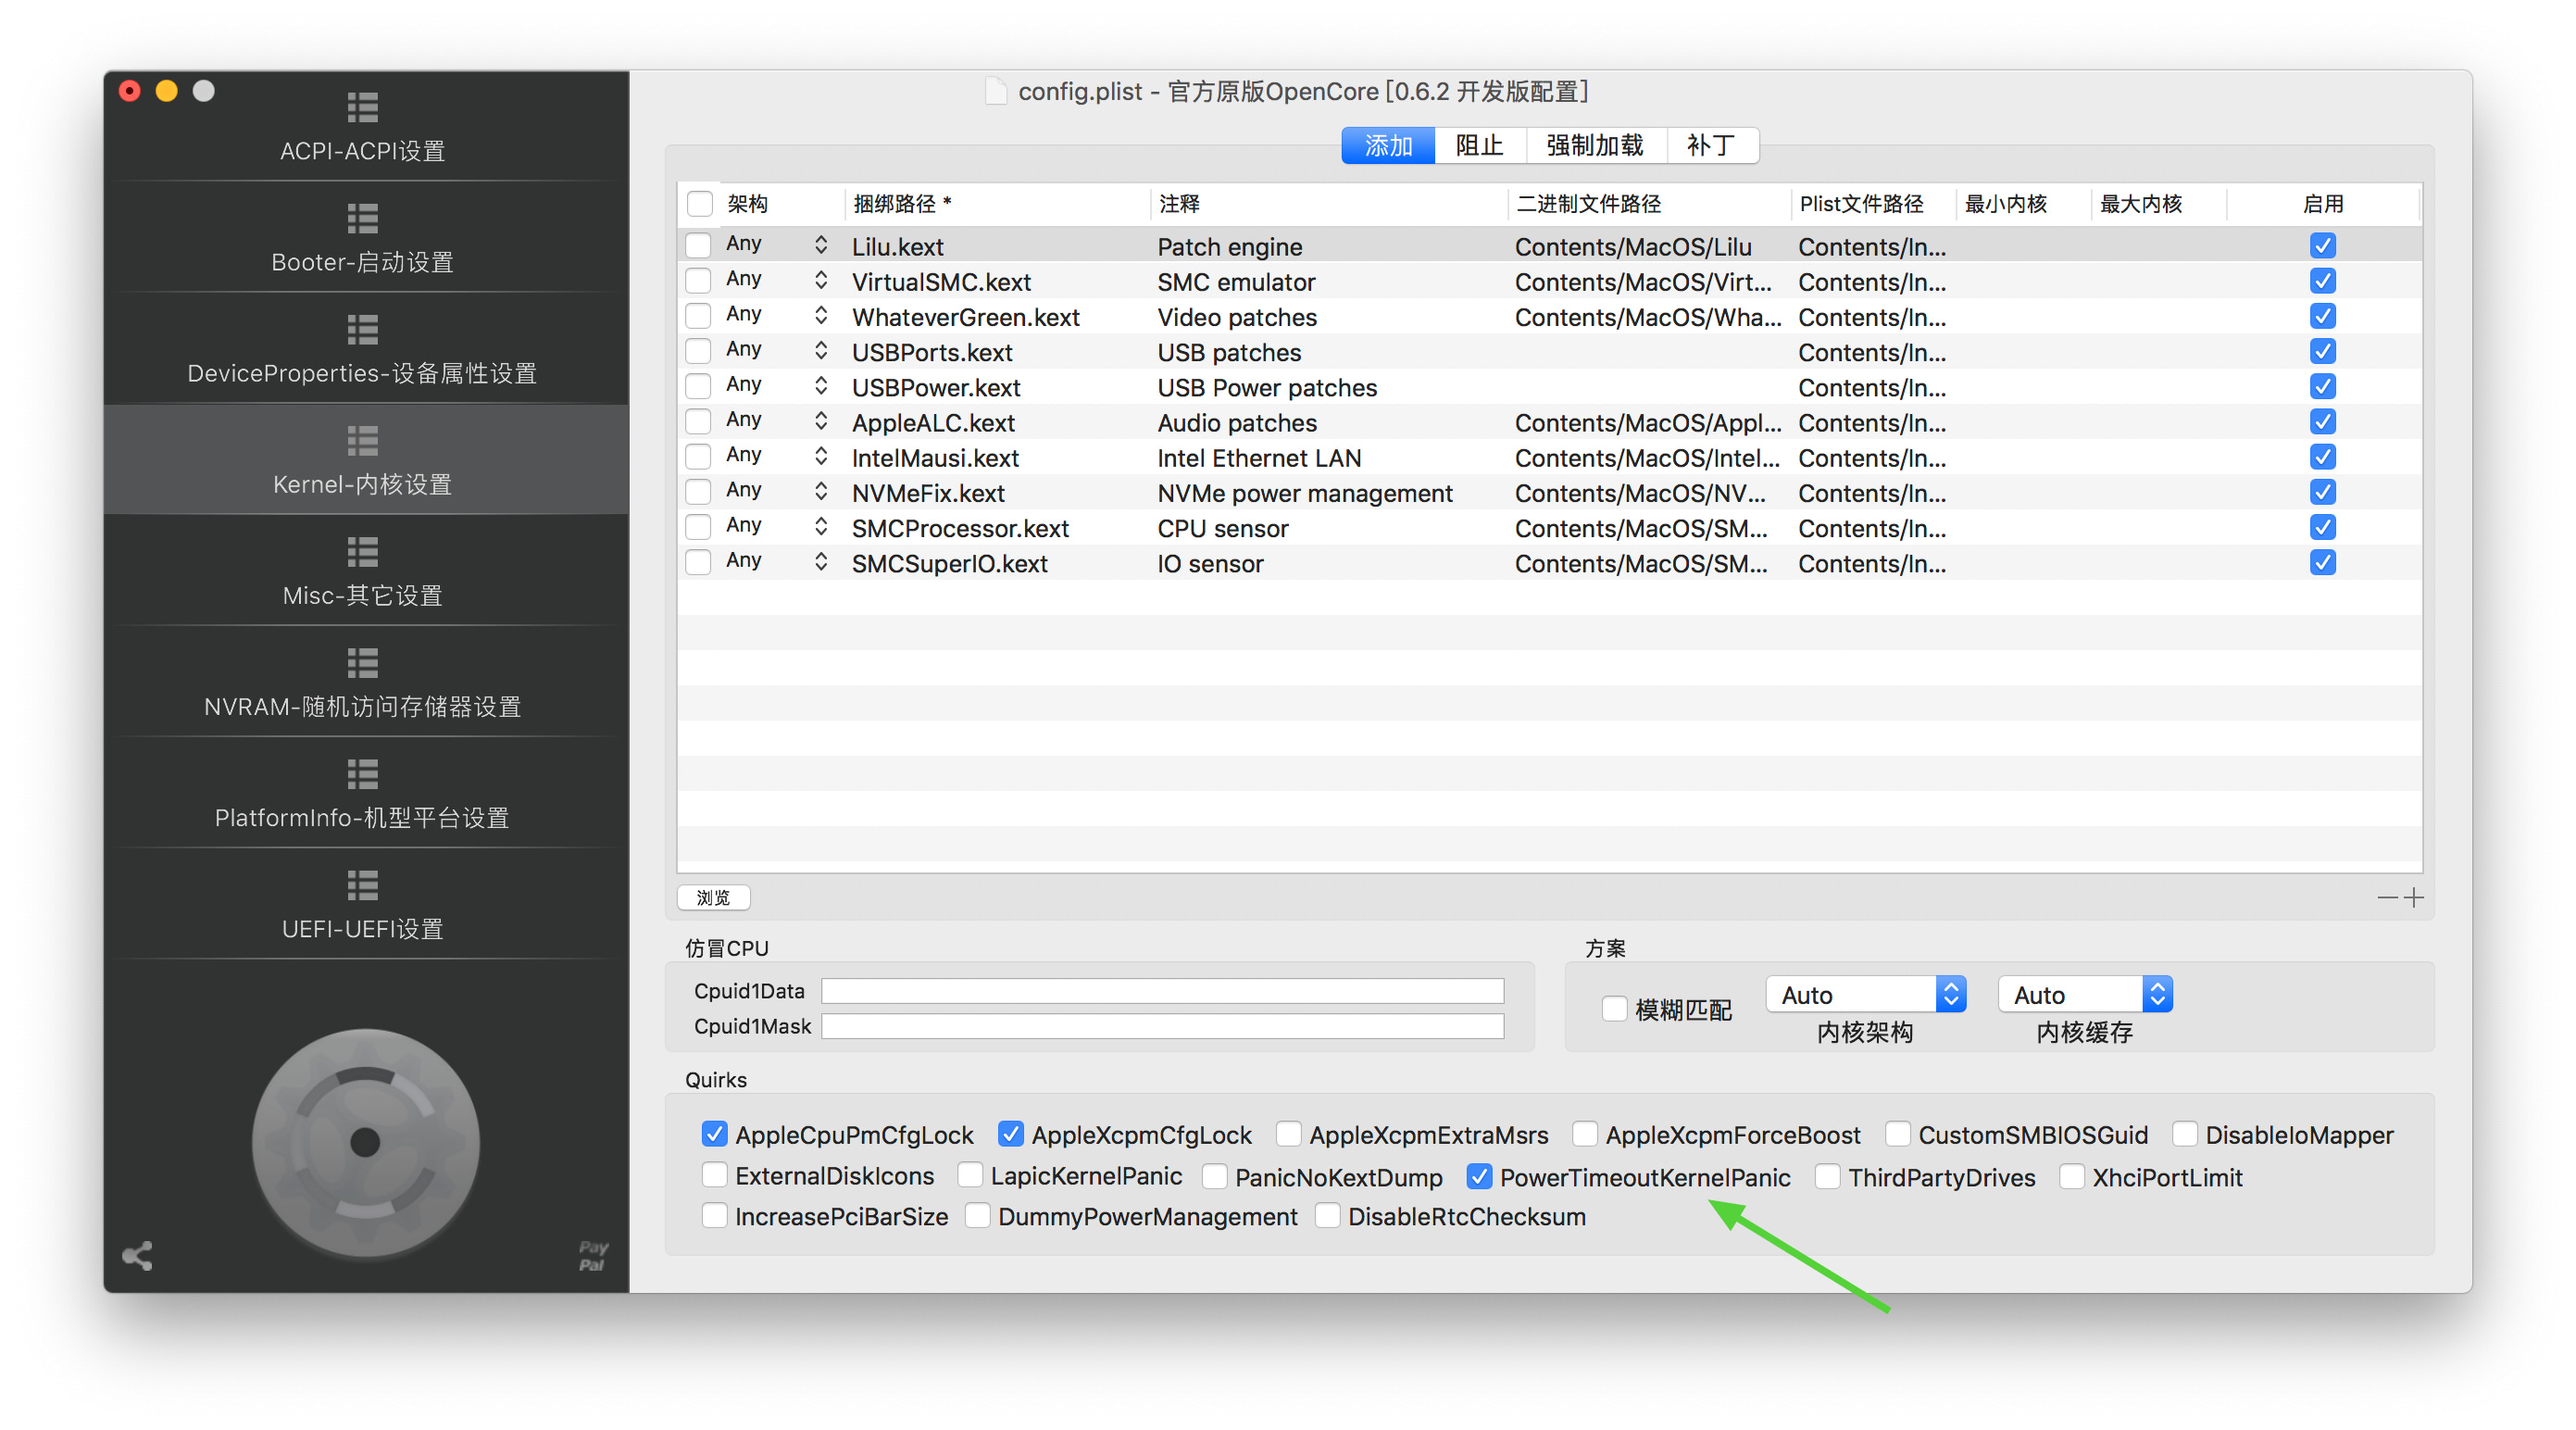Viewport: 2576px width, 1430px height.
Task: Click the 二进制文件路径 column header
Action: pyautogui.click(x=1649, y=204)
